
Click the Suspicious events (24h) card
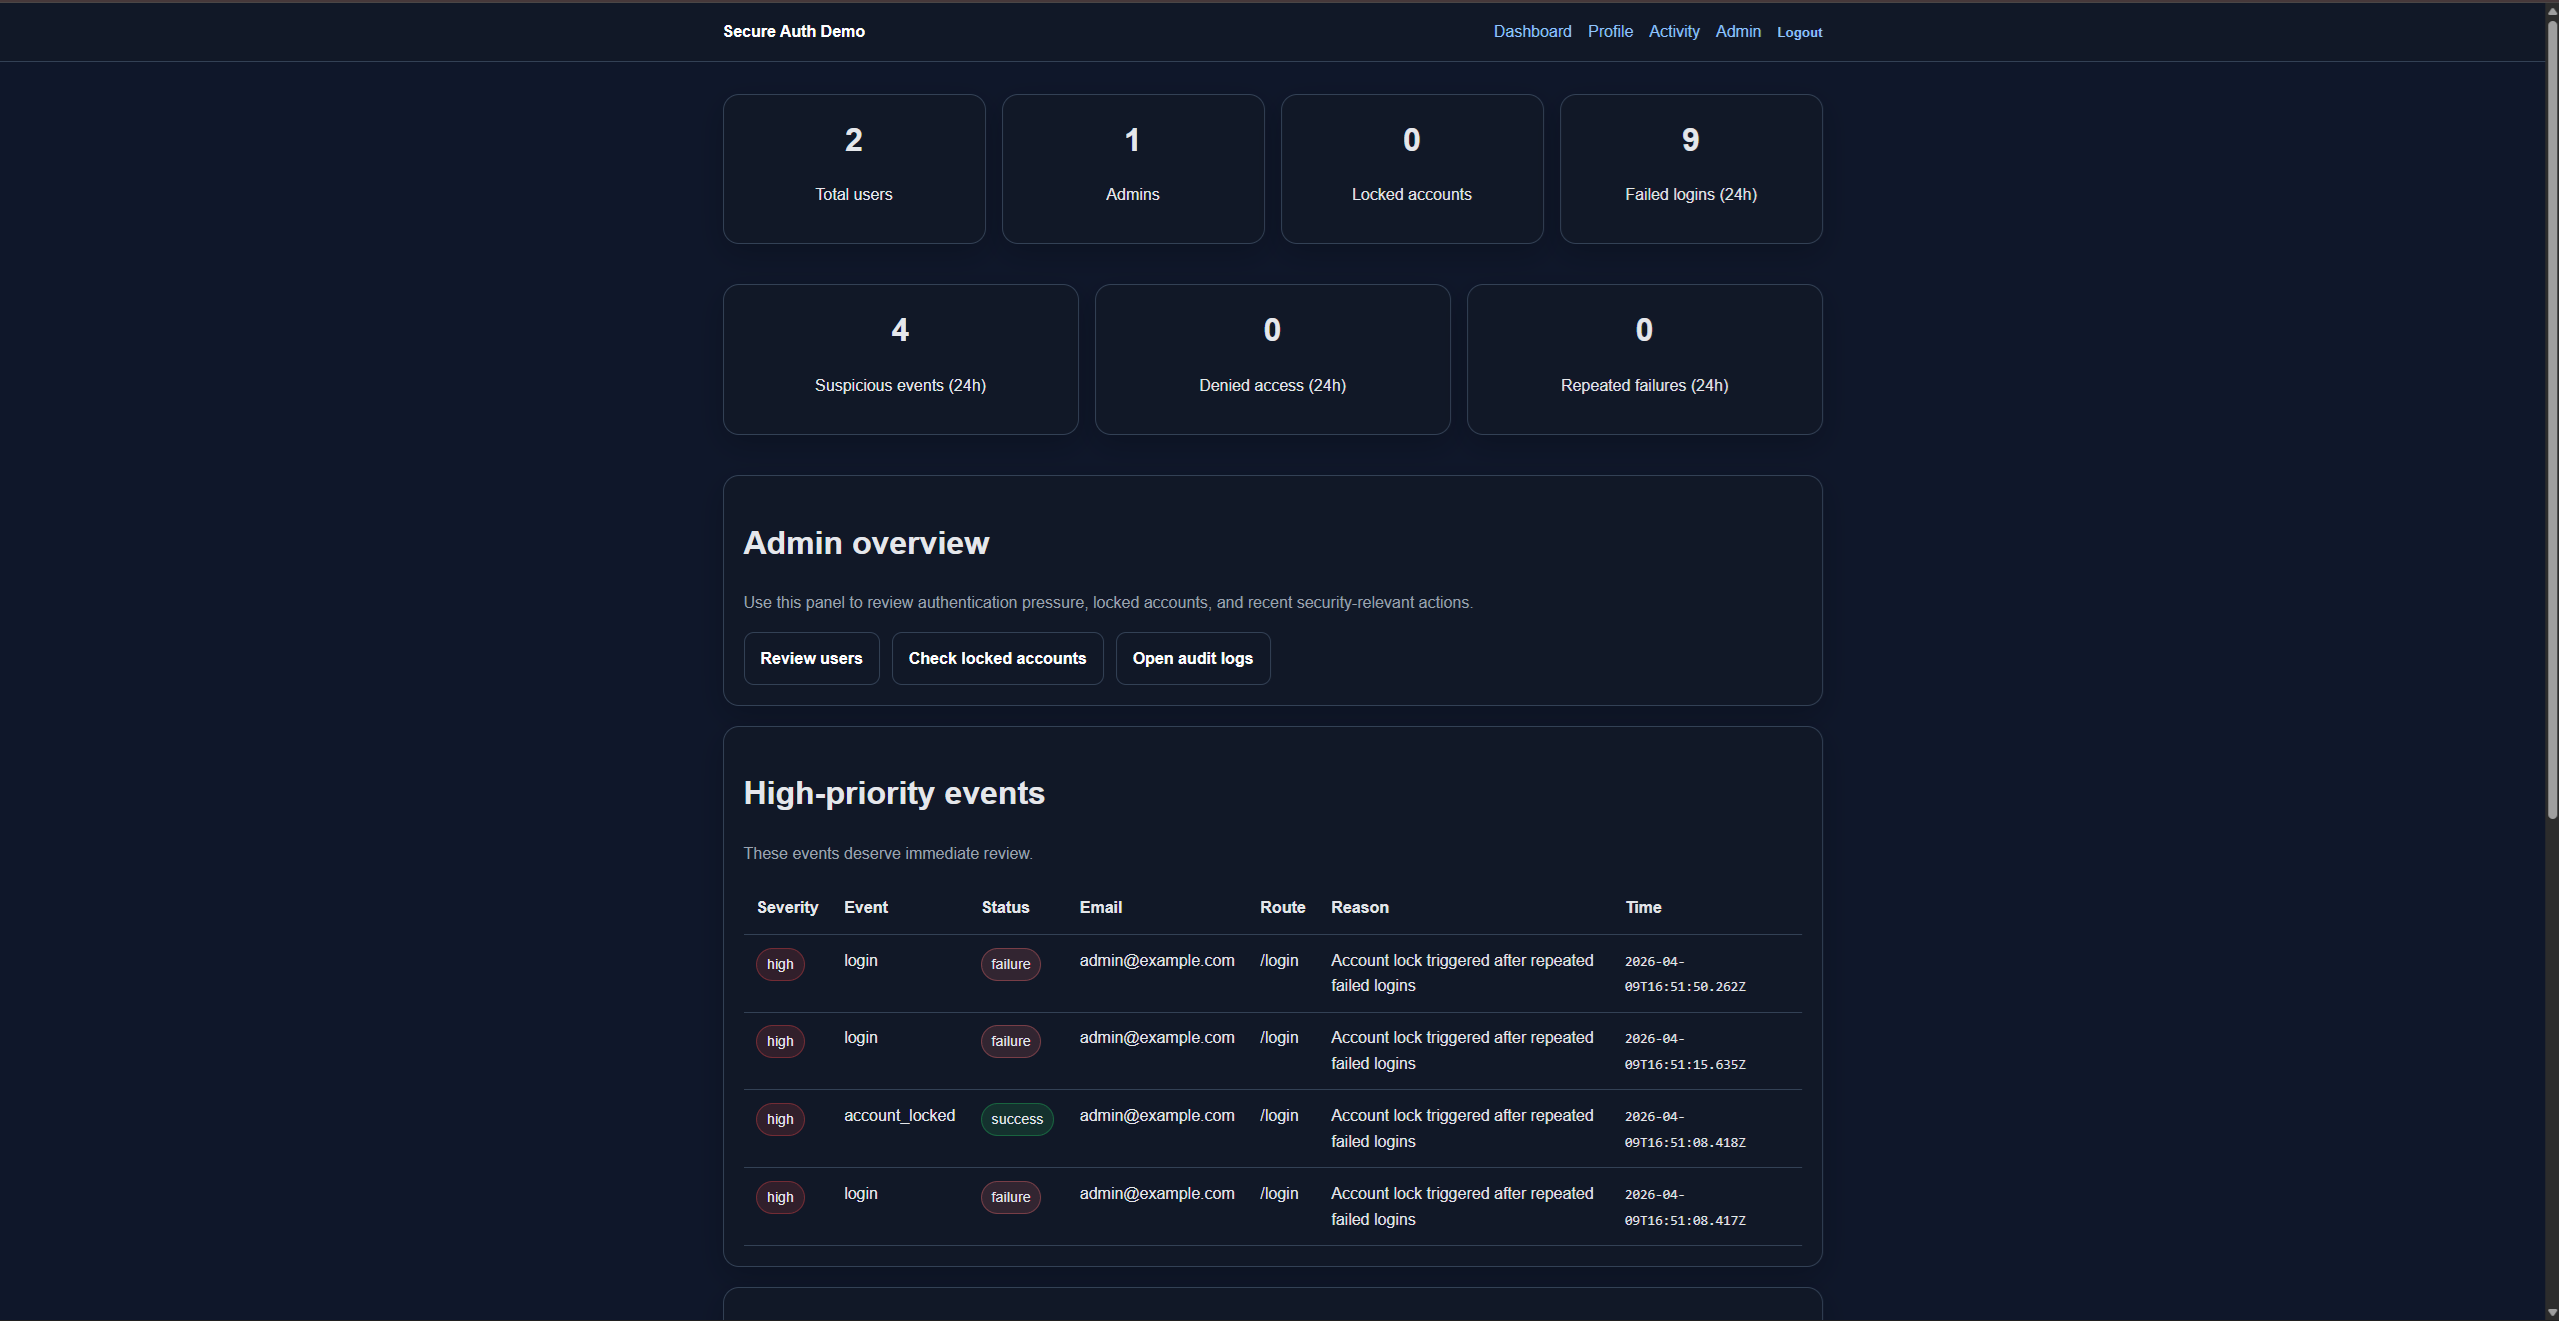coord(900,359)
